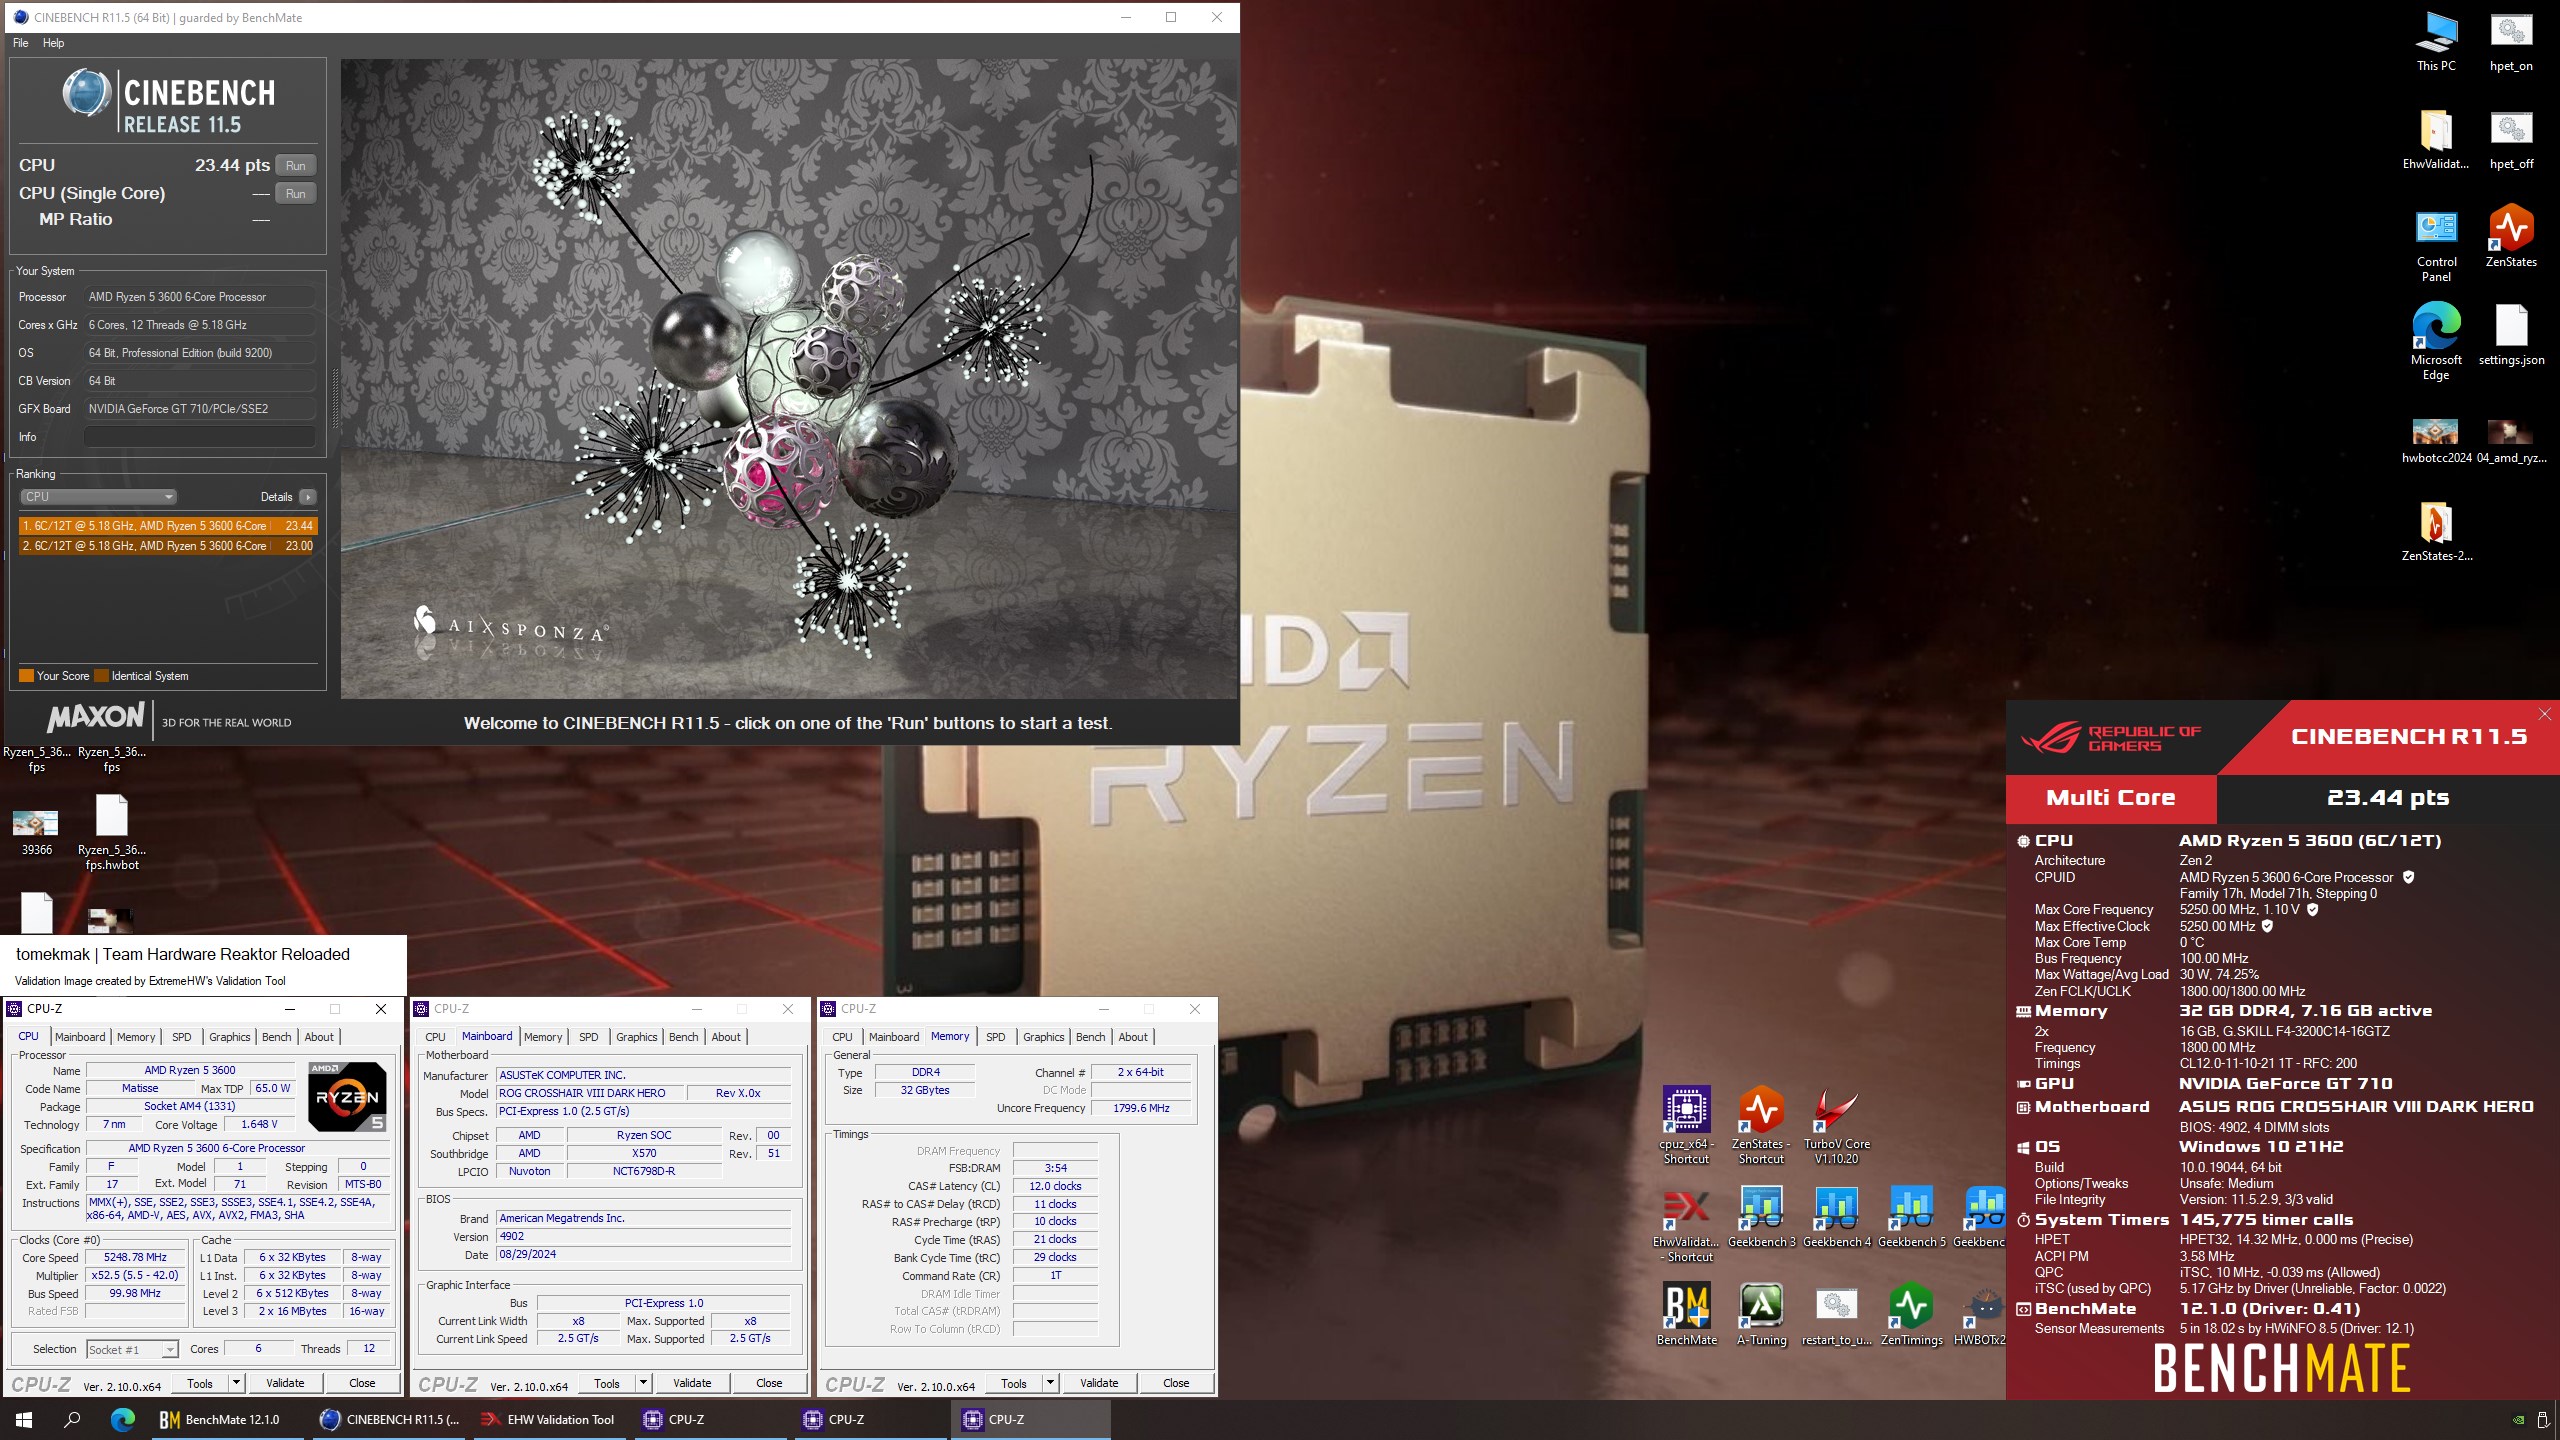Select first ranking entry scoring 23.44

click(x=168, y=526)
